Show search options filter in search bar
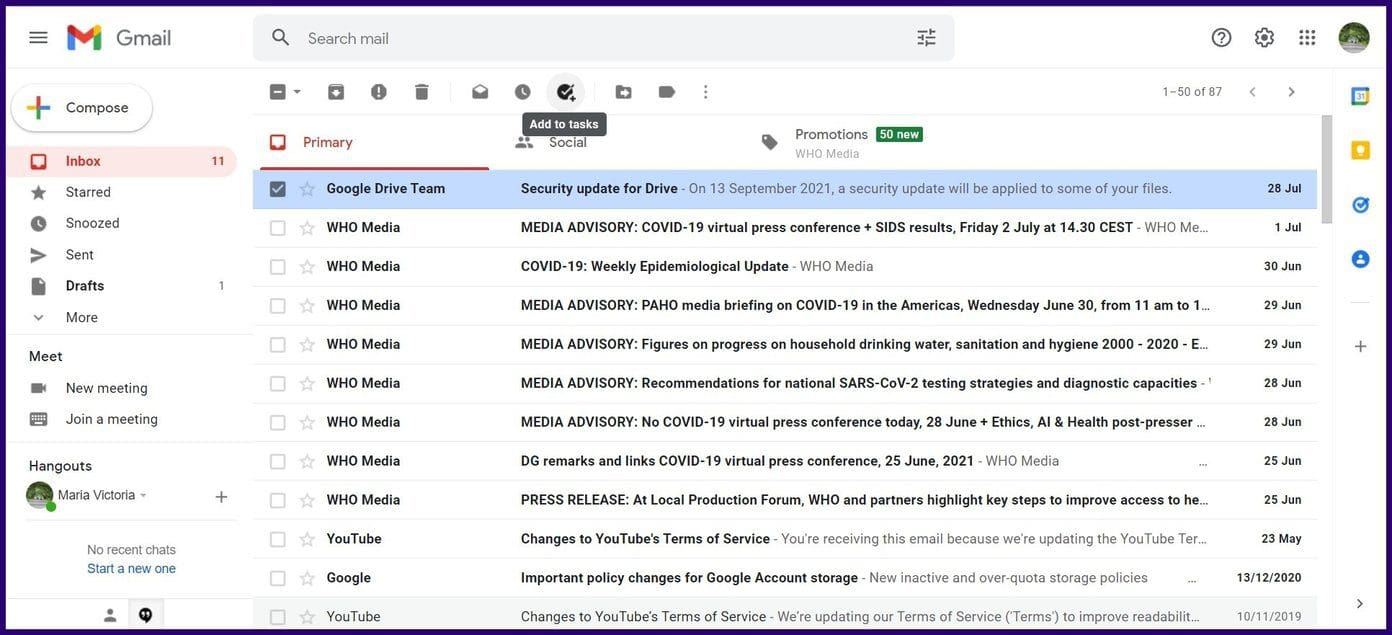The image size is (1392, 635). pyautogui.click(x=926, y=38)
